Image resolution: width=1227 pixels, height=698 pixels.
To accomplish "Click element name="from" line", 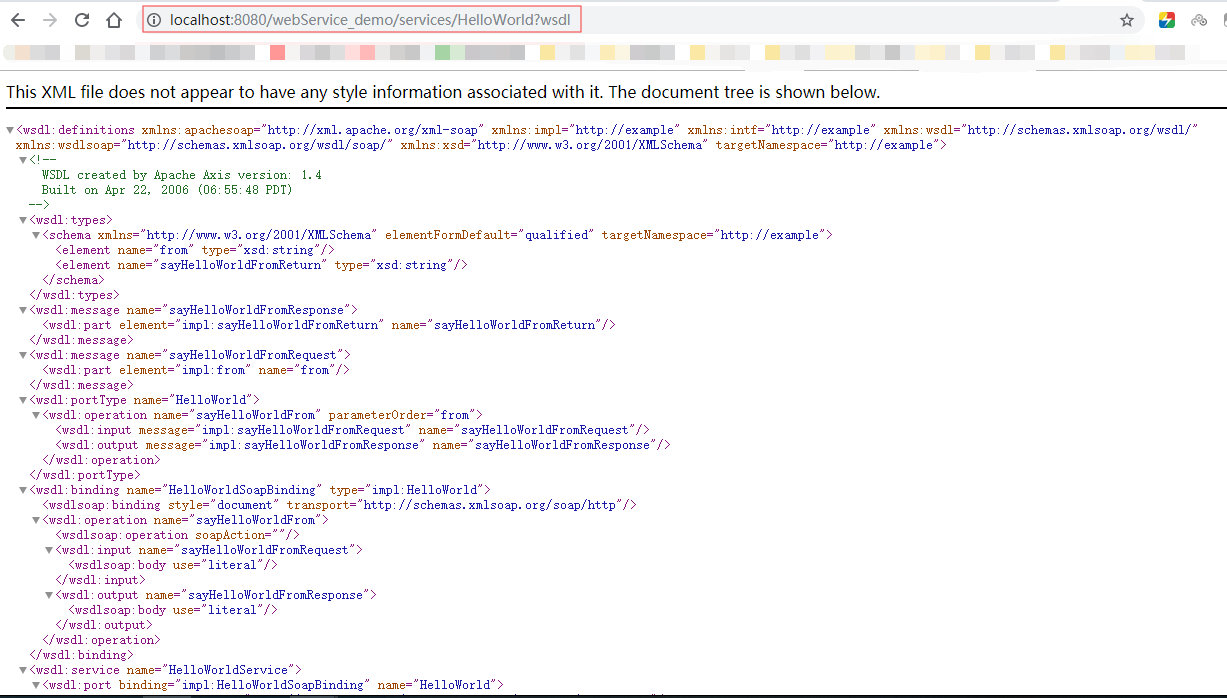I will coord(195,250).
